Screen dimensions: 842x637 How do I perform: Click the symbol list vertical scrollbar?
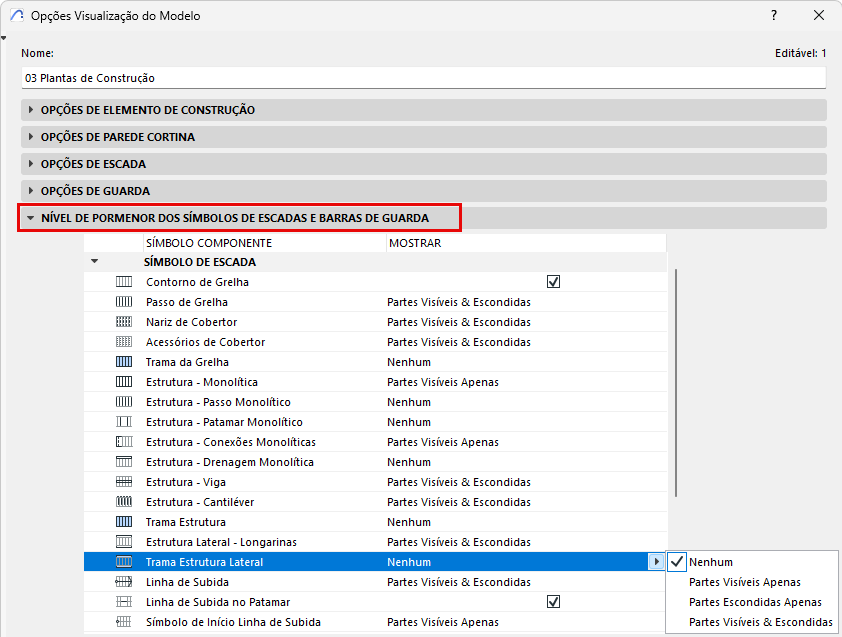pyautogui.click(x=676, y=383)
